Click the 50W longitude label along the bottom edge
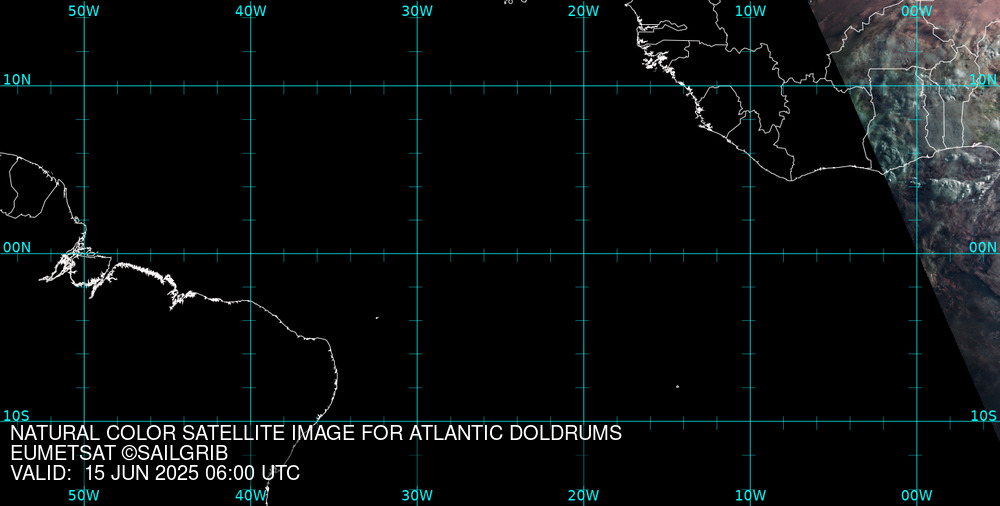1000x506 pixels. (84, 495)
